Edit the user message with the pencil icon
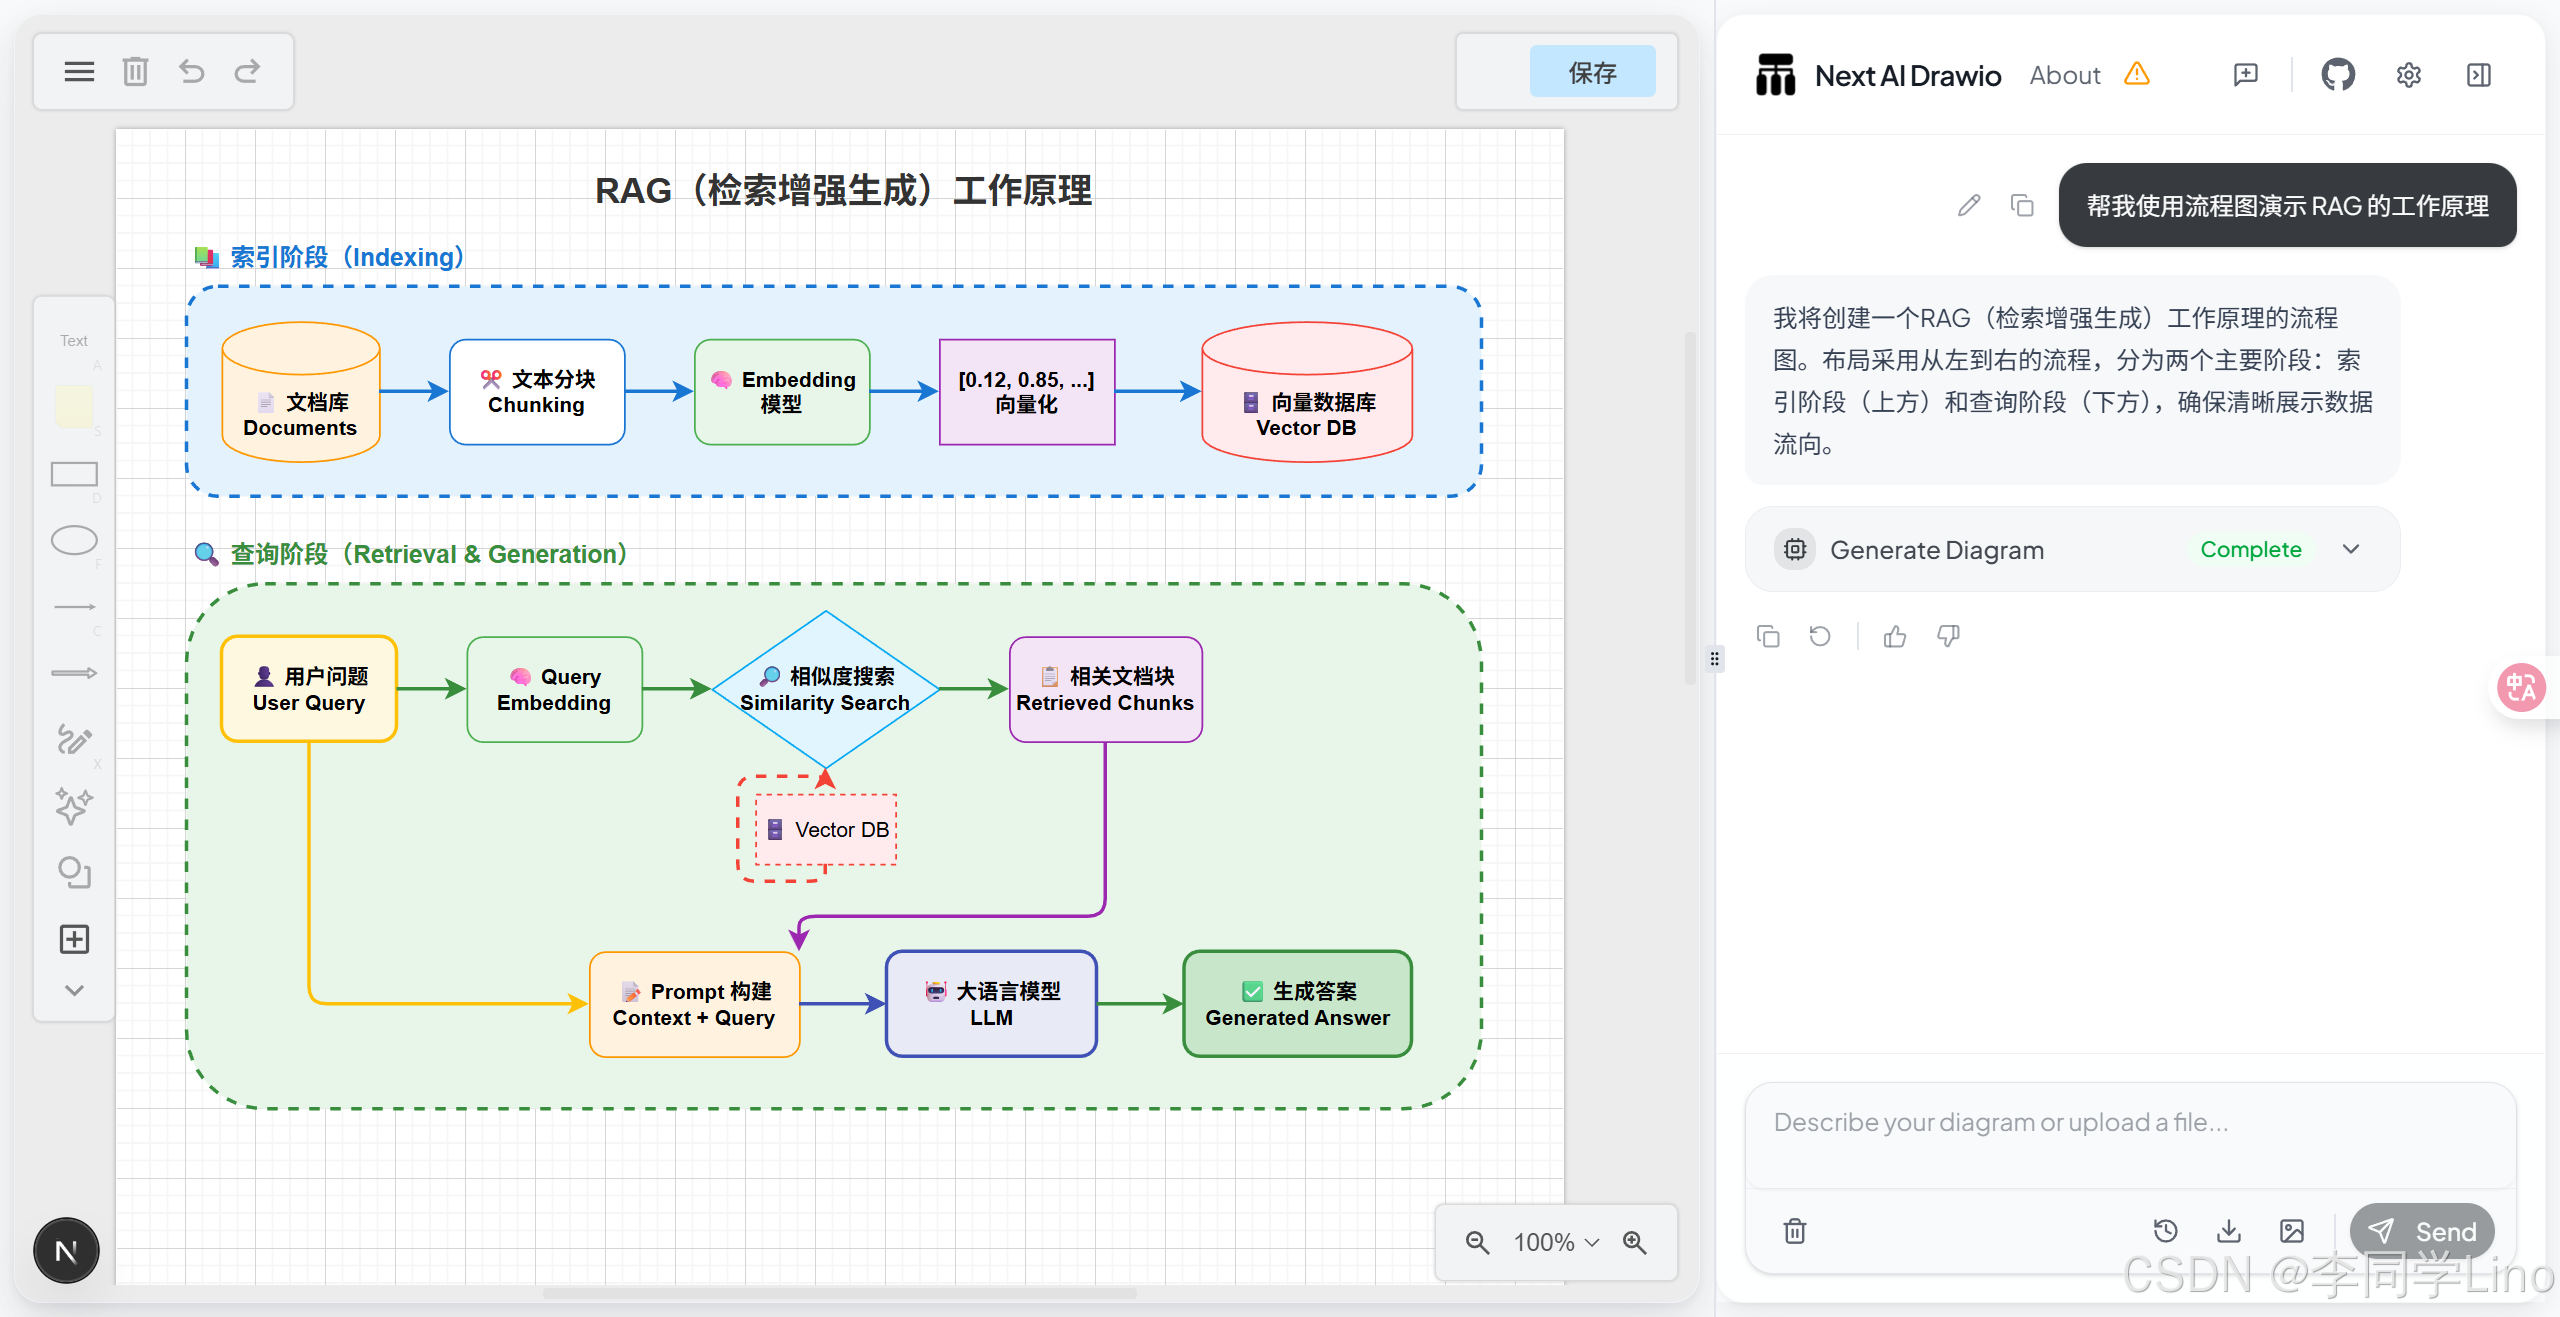 [x=1969, y=205]
